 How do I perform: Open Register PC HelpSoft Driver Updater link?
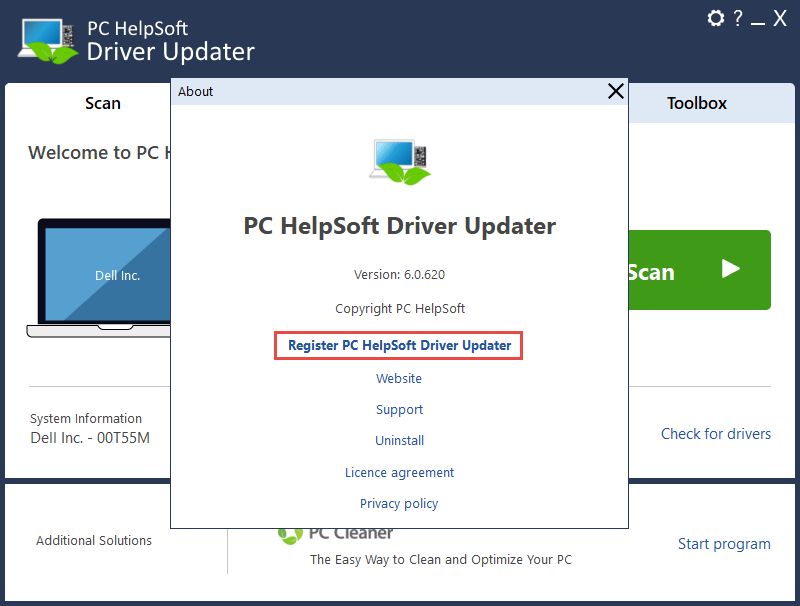(399, 345)
